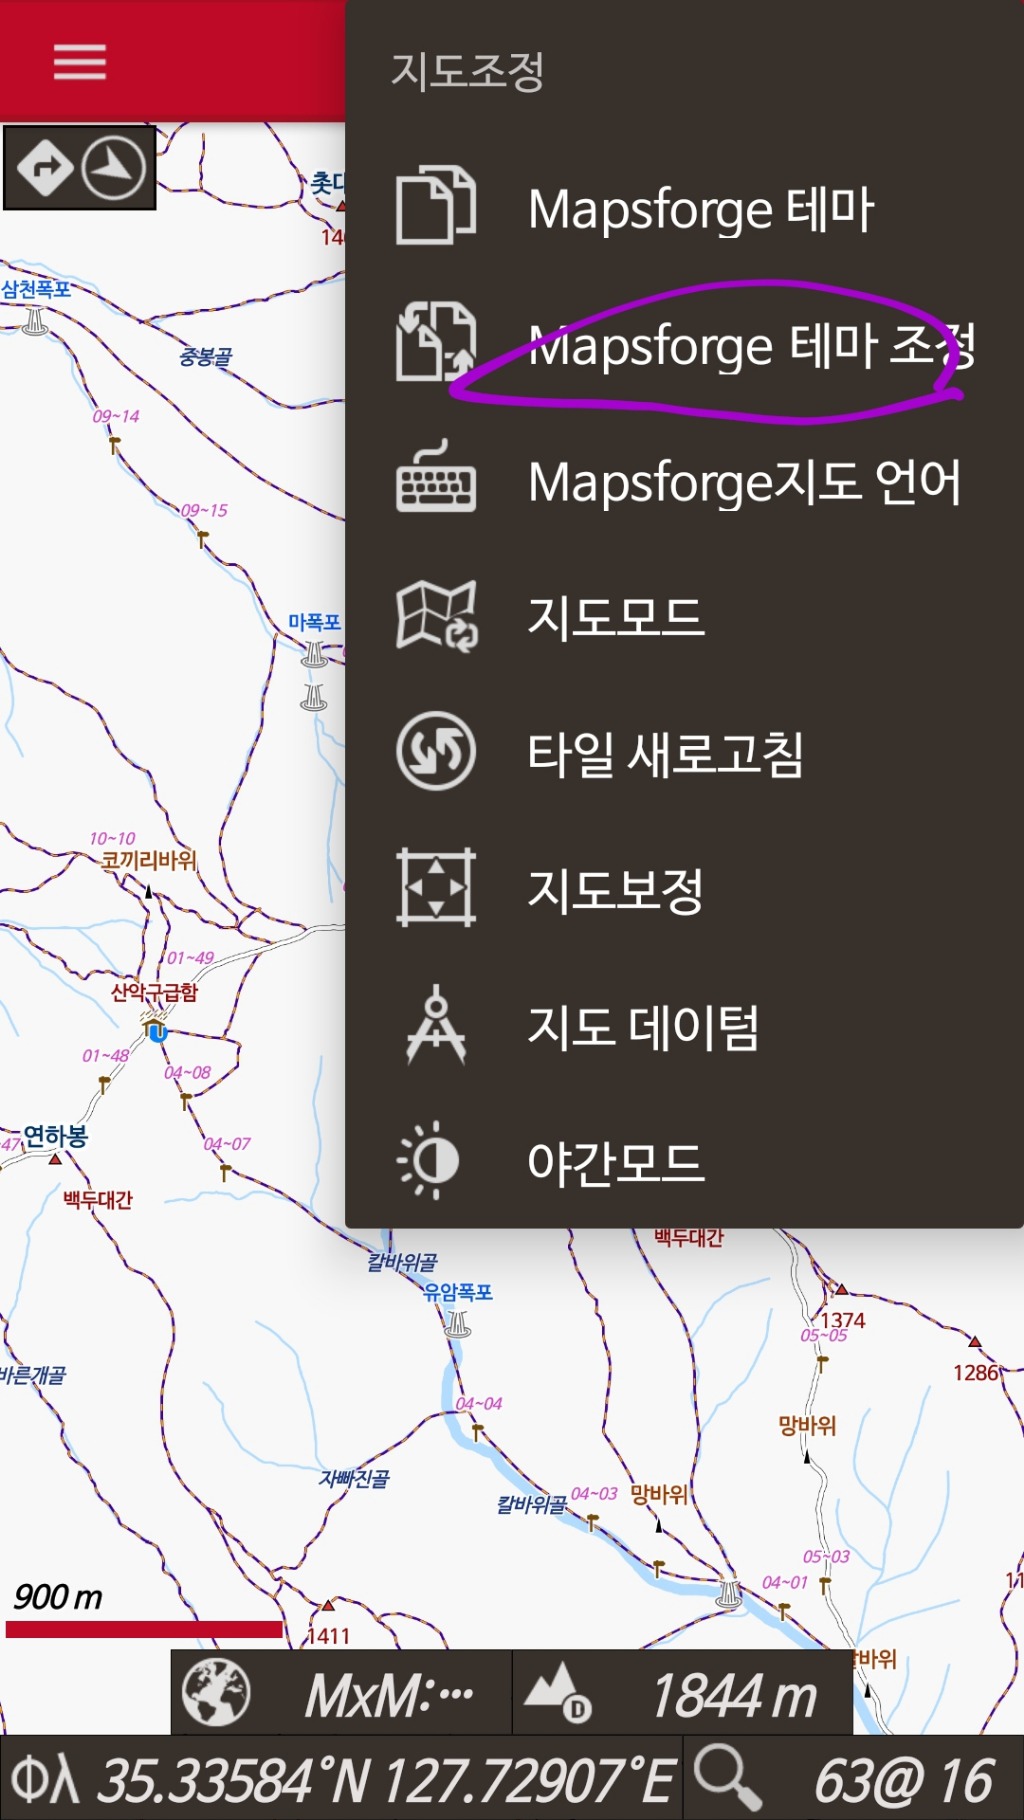1024x1820 pixels.
Task: Tap the 900 m scale bar
Action: pyautogui.click(x=144, y=1629)
